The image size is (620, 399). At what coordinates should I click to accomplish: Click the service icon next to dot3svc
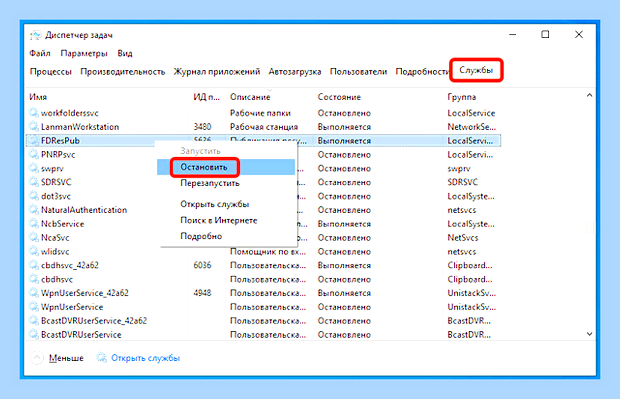pyautogui.click(x=34, y=196)
